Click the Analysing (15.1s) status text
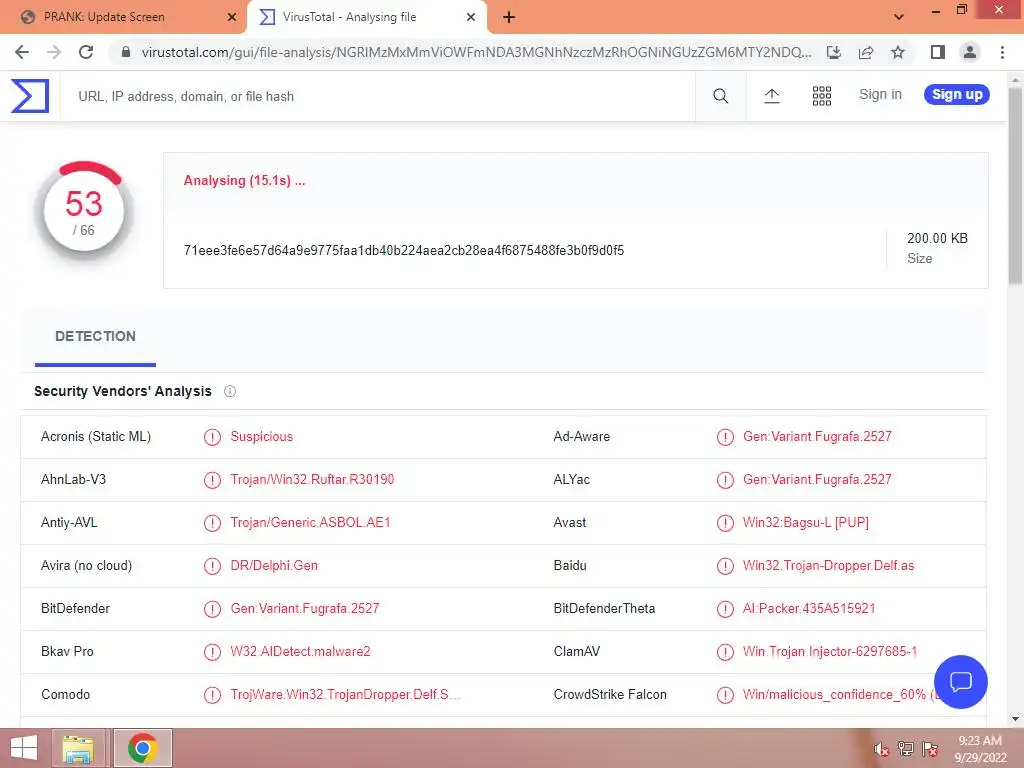 click(x=244, y=181)
